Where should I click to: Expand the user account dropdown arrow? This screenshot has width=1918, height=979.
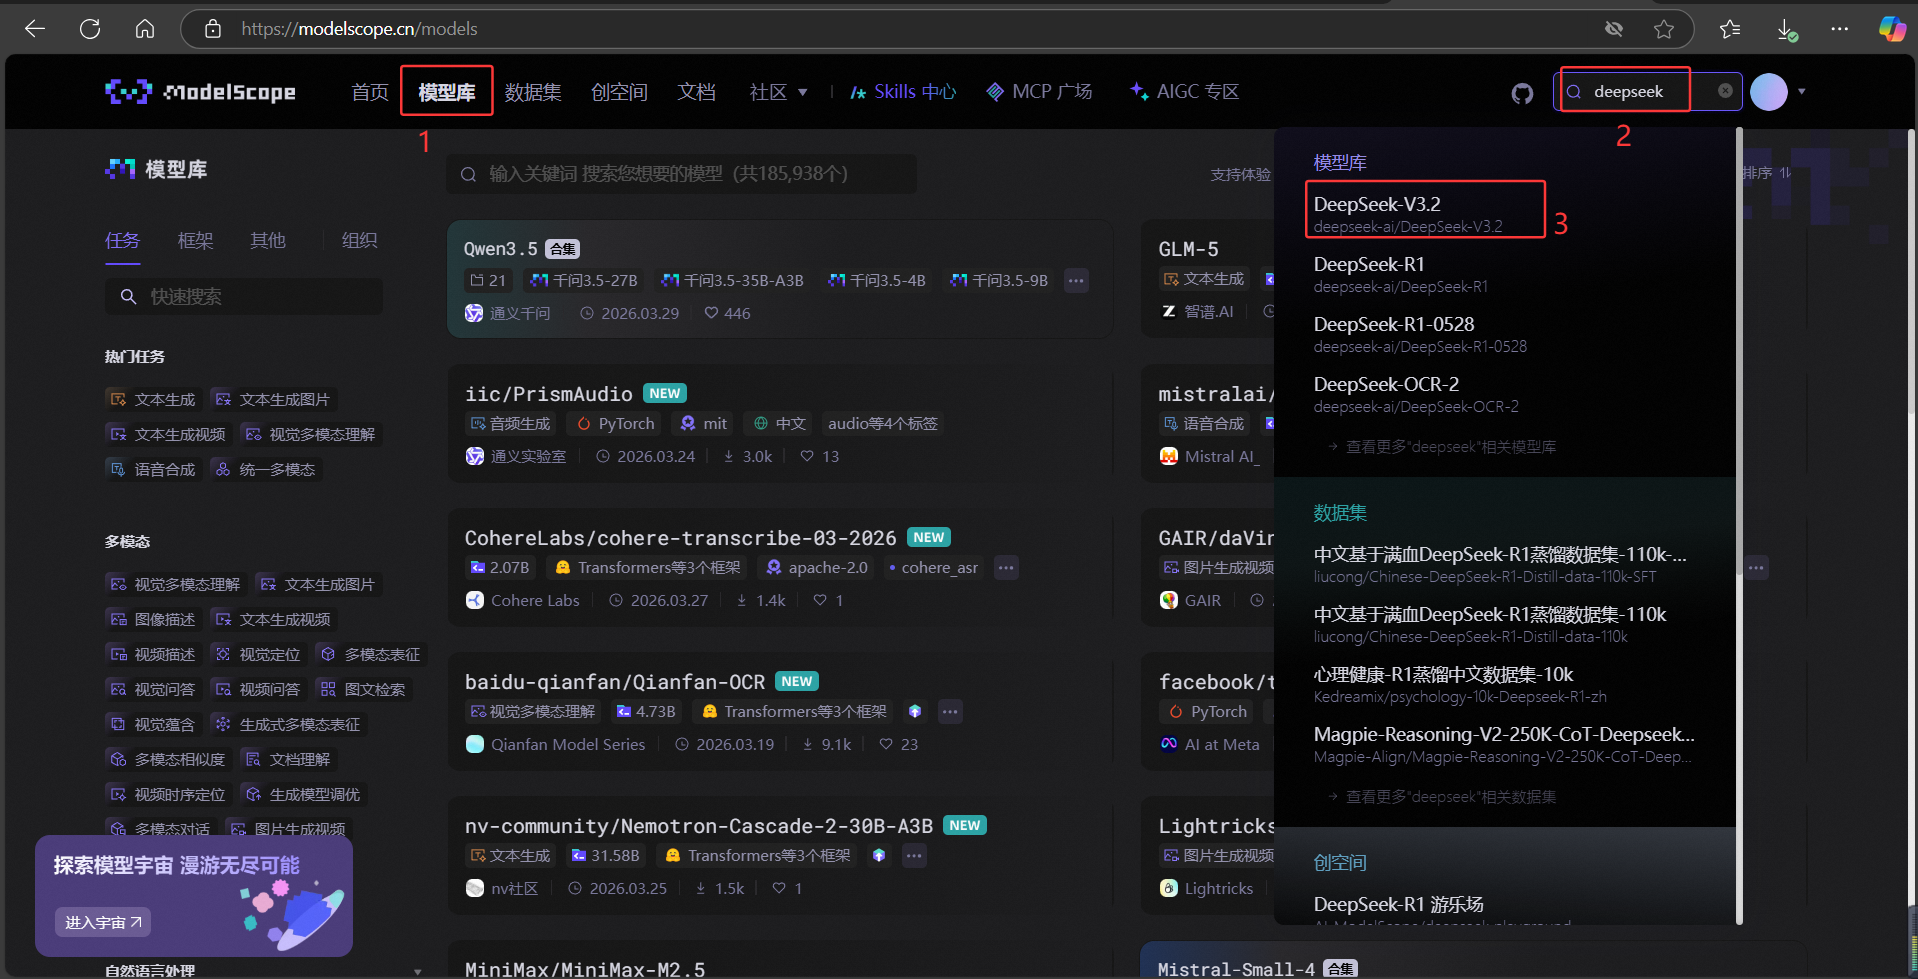[x=1802, y=92]
